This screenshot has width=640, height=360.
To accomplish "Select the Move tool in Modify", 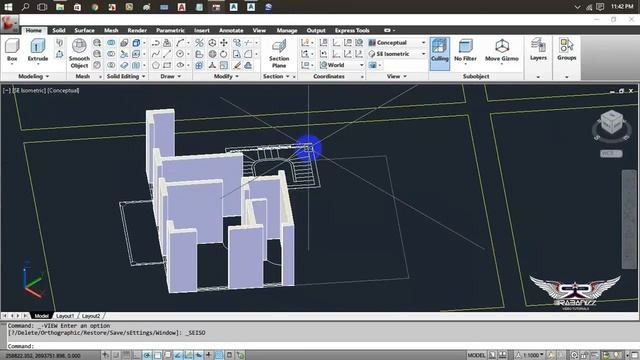I will click(x=224, y=42).
